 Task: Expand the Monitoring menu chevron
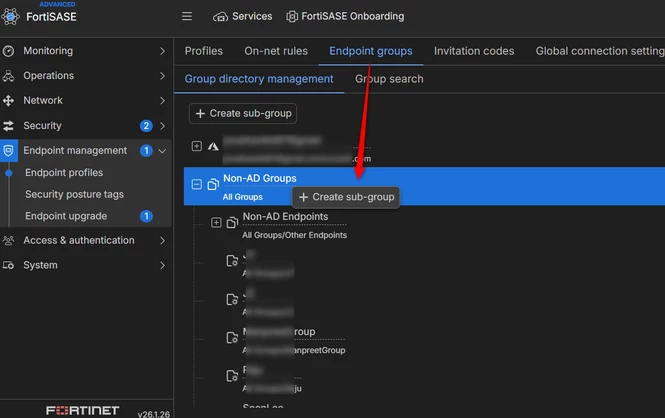[x=162, y=51]
